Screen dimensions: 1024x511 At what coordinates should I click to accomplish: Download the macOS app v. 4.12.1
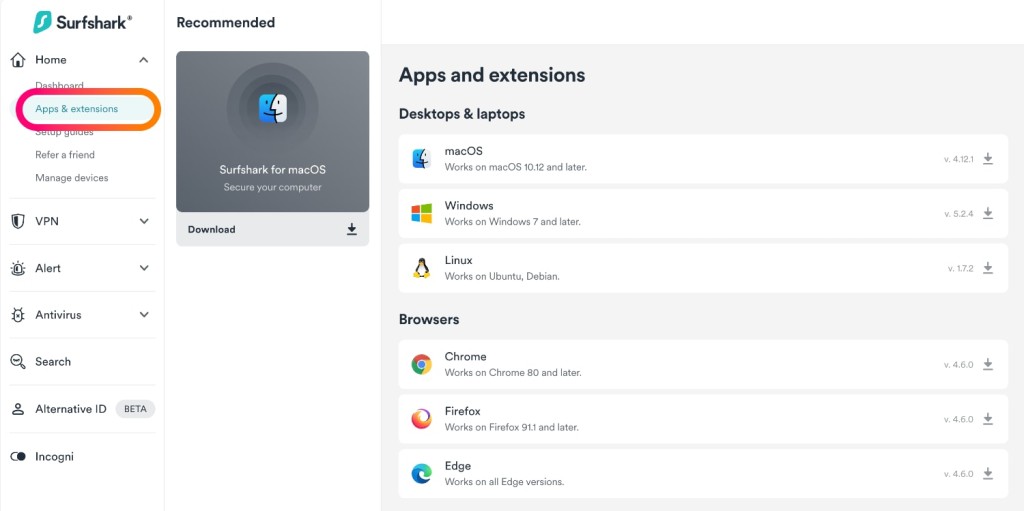pos(988,159)
